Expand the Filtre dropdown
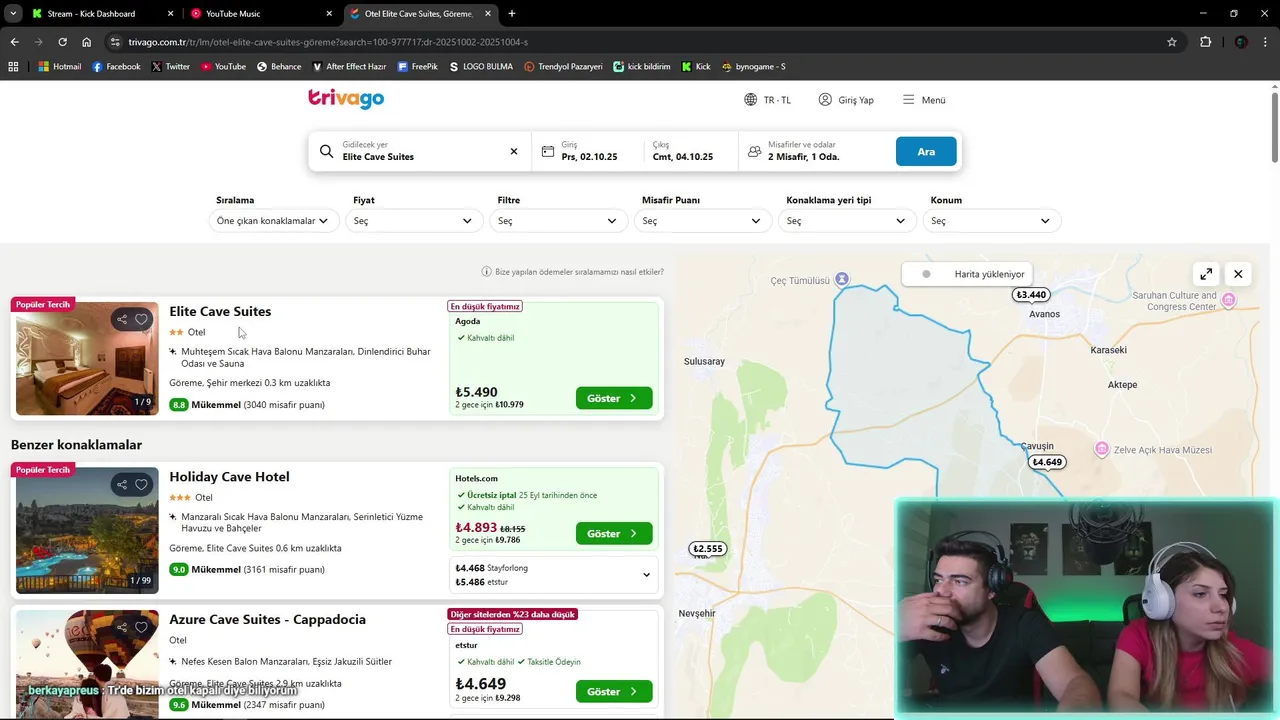Screen dimensions: 1280x720 [x=558, y=221]
